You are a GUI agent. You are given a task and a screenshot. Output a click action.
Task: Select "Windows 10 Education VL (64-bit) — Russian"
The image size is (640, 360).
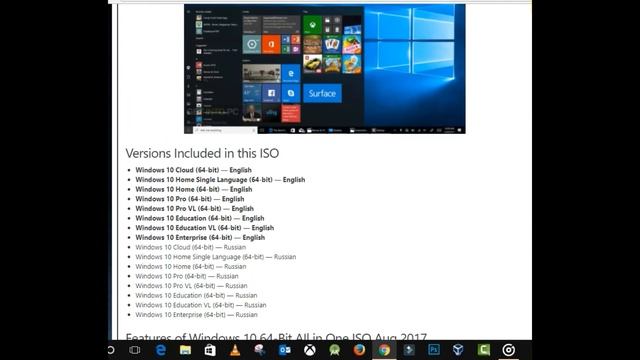[201, 305]
